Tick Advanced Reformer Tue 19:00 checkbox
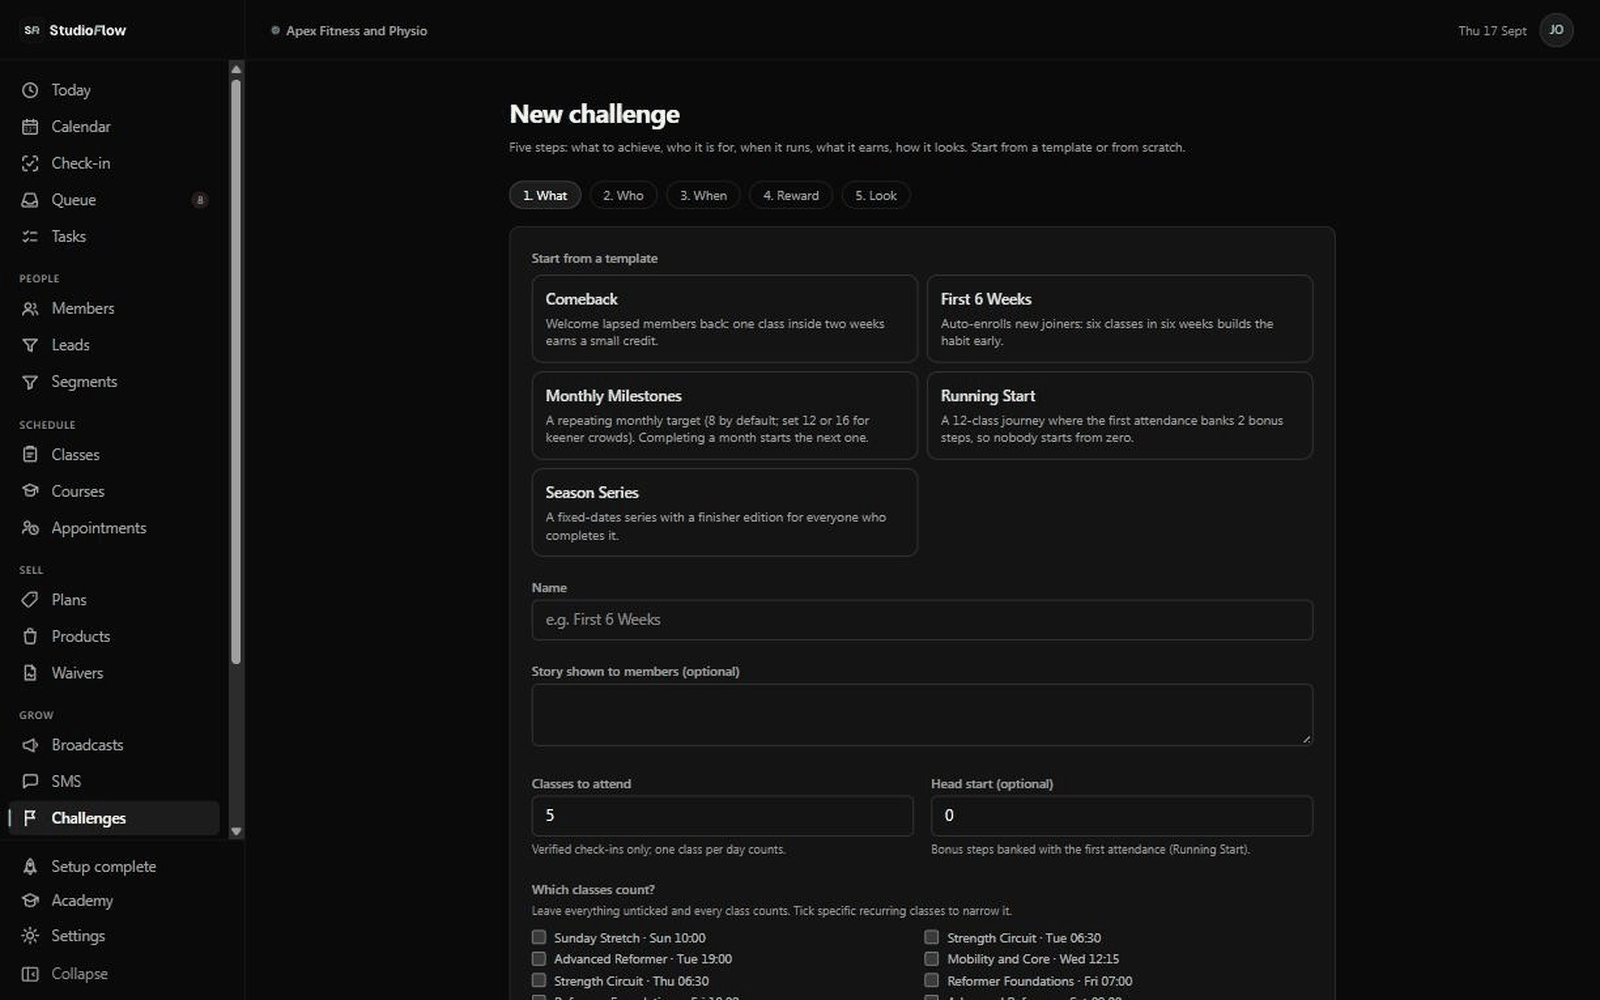Viewport: 1600px width, 1000px height. tap(539, 959)
